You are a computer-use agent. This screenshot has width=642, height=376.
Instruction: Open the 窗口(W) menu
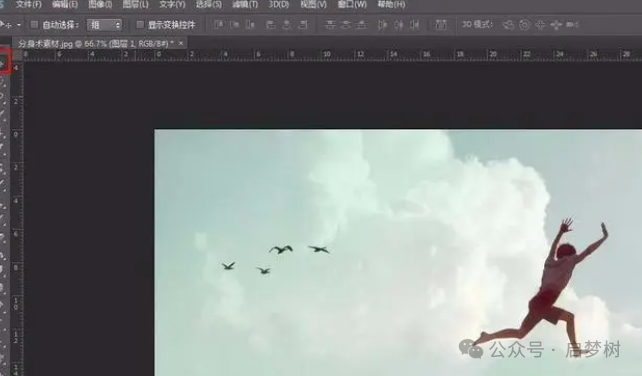[x=352, y=5]
